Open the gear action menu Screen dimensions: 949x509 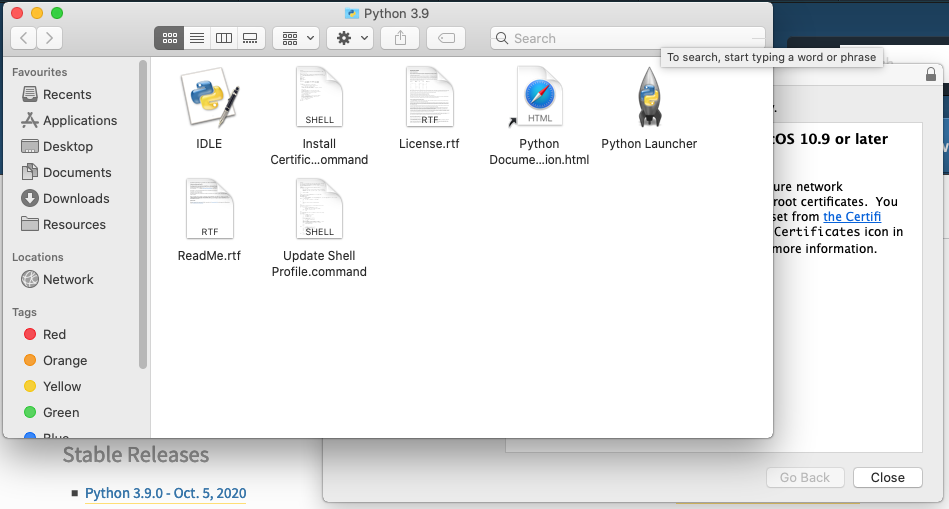[350, 38]
